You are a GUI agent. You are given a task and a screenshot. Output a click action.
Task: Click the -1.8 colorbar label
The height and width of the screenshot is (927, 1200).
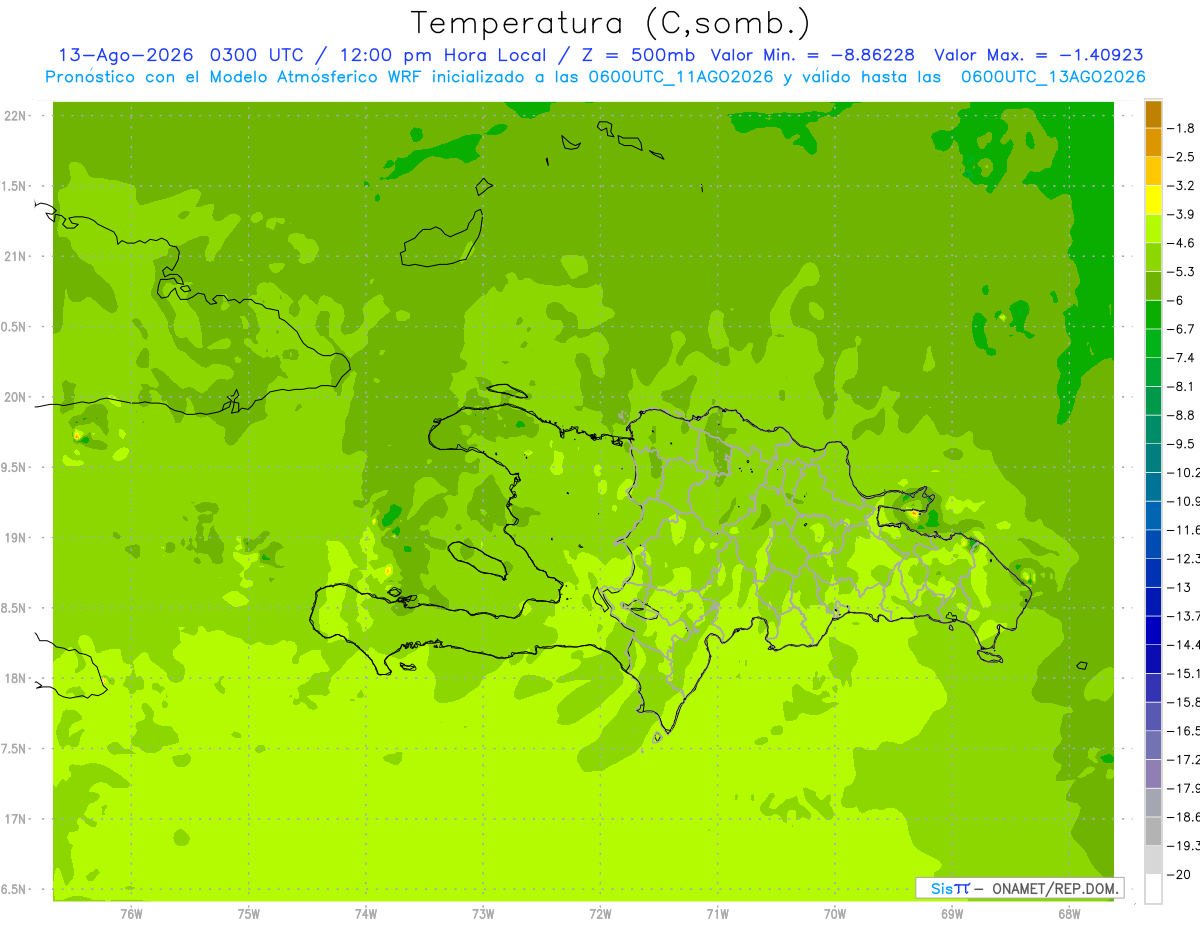1180,128
